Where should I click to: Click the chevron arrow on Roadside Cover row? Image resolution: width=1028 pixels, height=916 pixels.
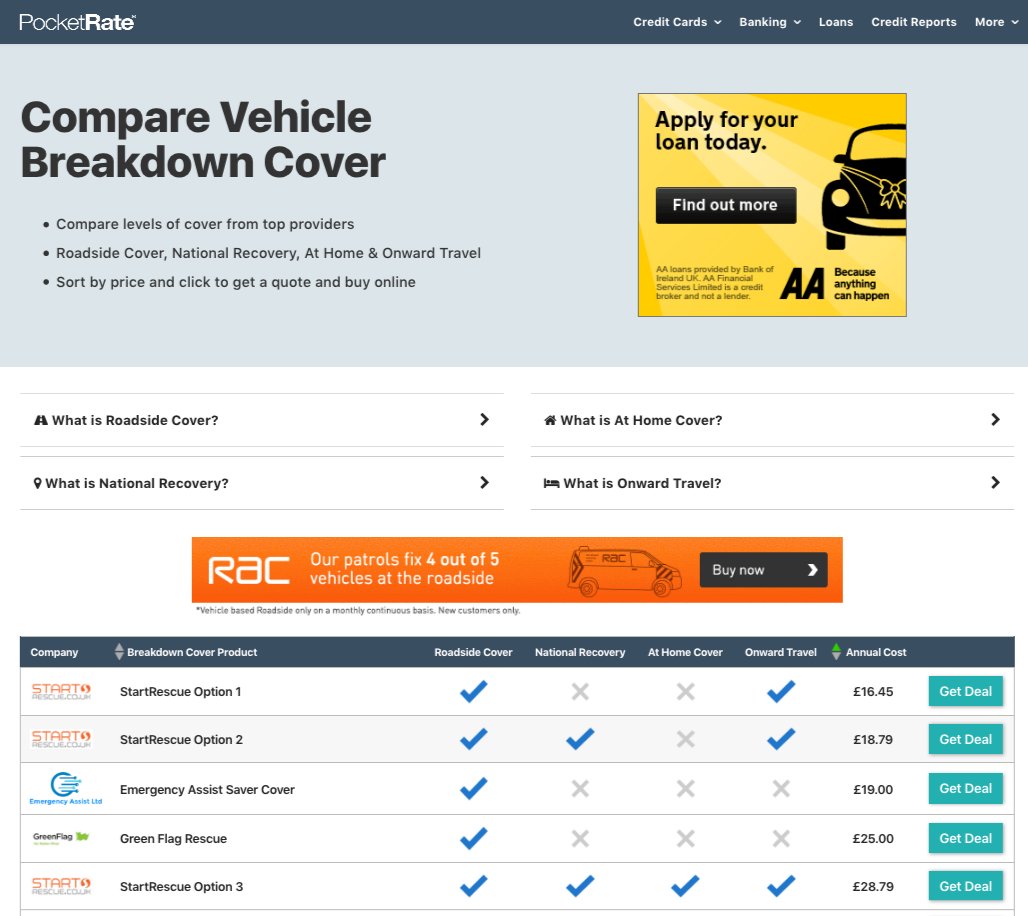point(484,420)
